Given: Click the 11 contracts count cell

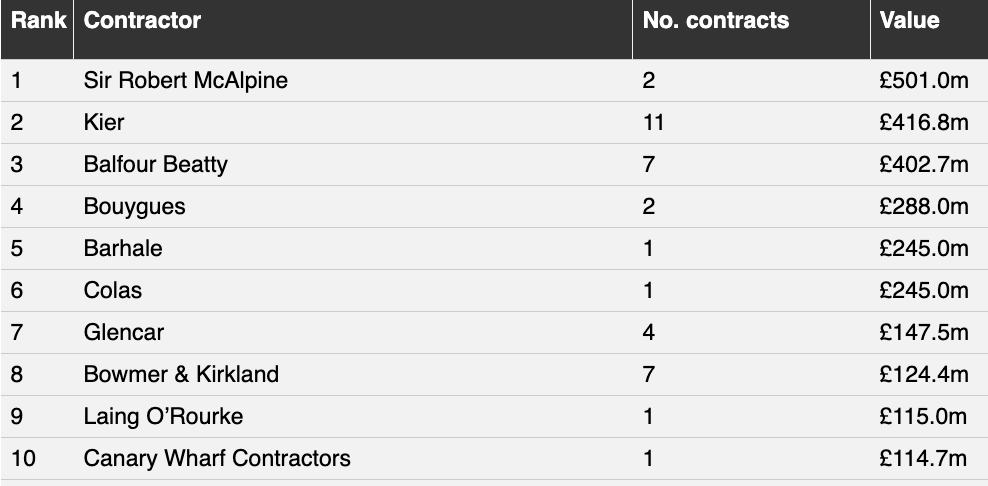Looking at the screenshot, I should click(653, 122).
